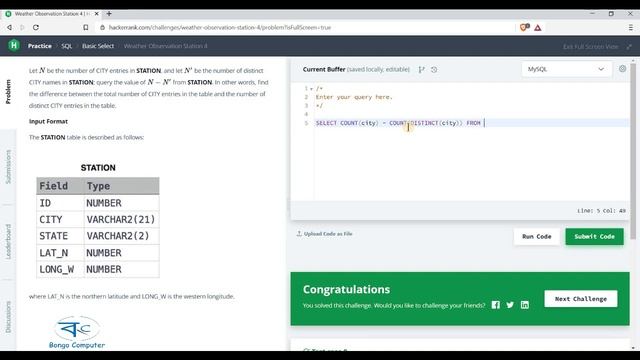Open the SQL breadcrumb link

(67, 46)
